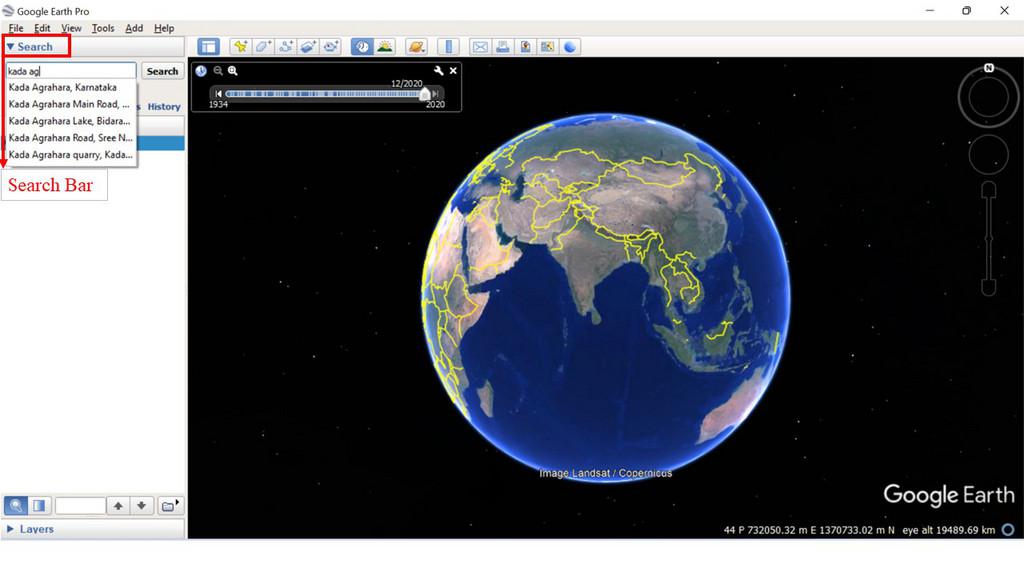Click the Print icon in toolbar

pyautogui.click(x=502, y=47)
